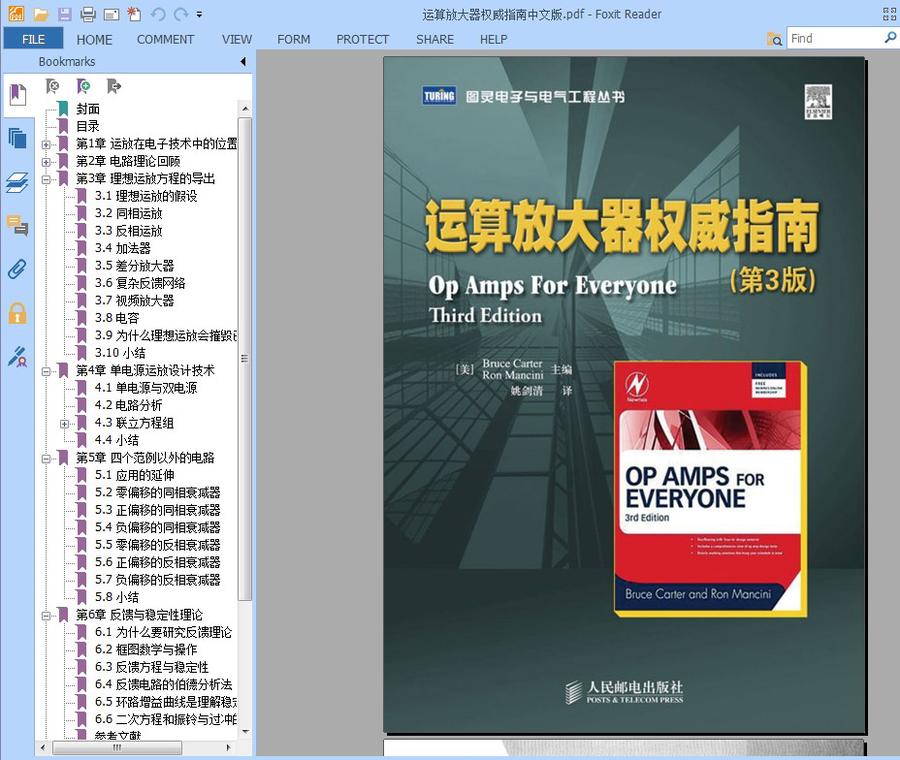Collapse the 第3章 bookmark node

[47, 178]
